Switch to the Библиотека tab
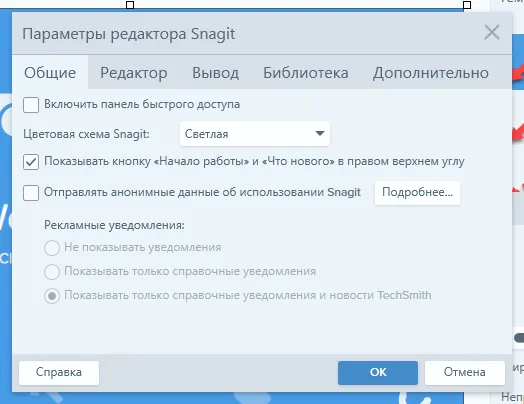This screenshot has height=404, width=524. tap(306, 73)
